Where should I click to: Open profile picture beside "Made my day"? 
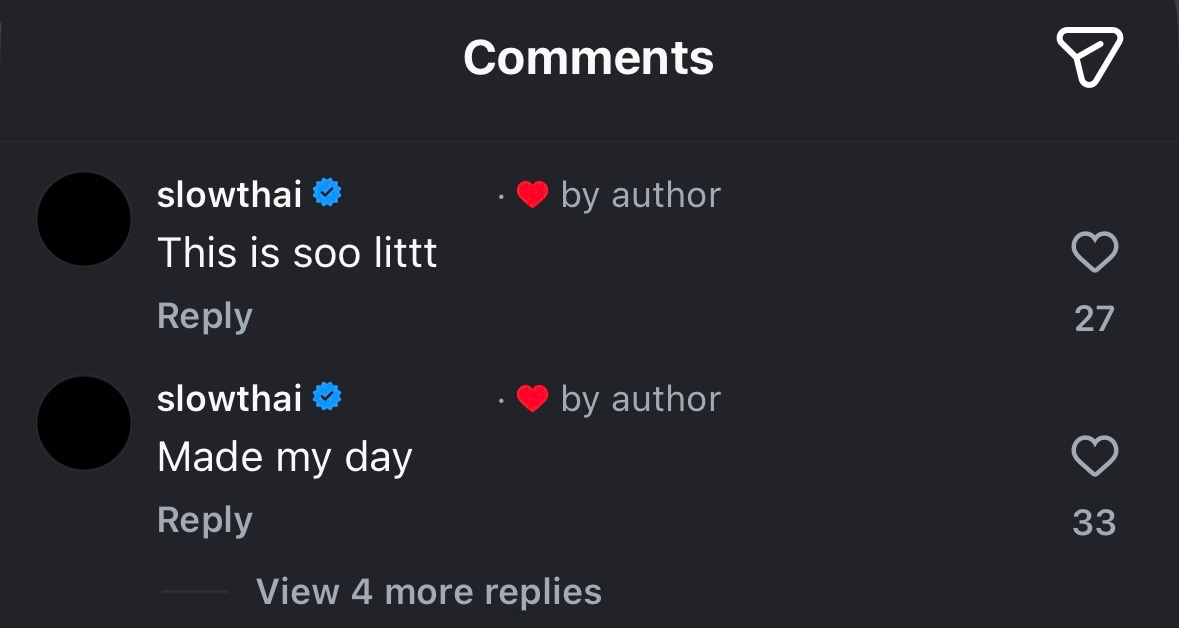(x=84, y=423)
